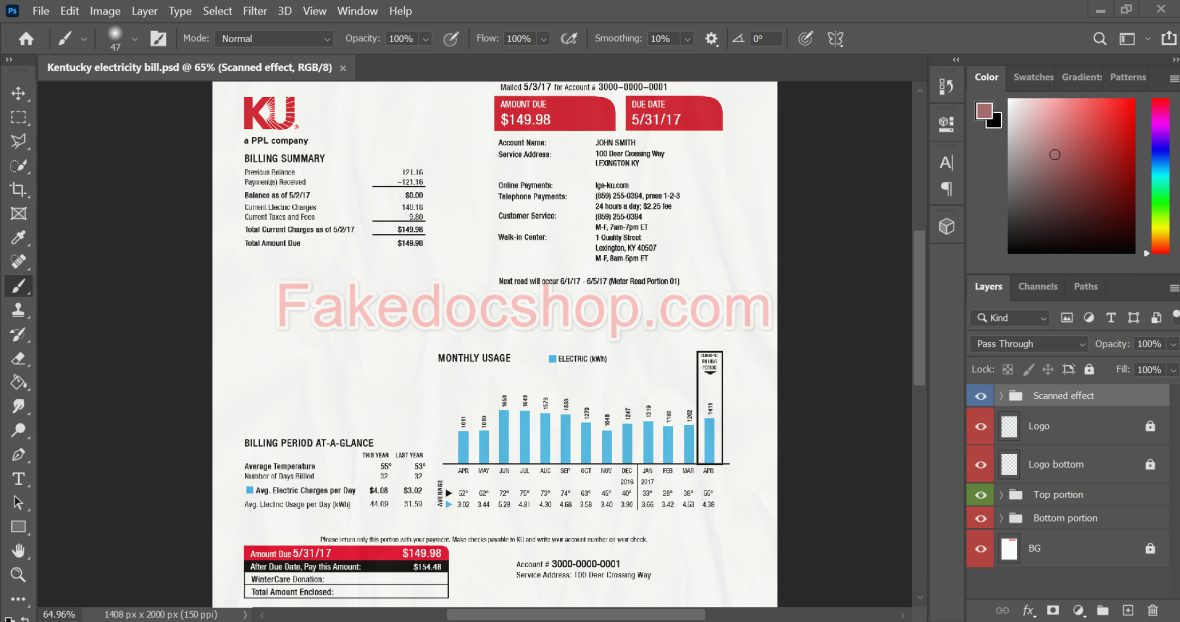Toggle pressure for opacity
This screenshot has height=622, width=1180.
pyautogui.click(x=451, y=38)
